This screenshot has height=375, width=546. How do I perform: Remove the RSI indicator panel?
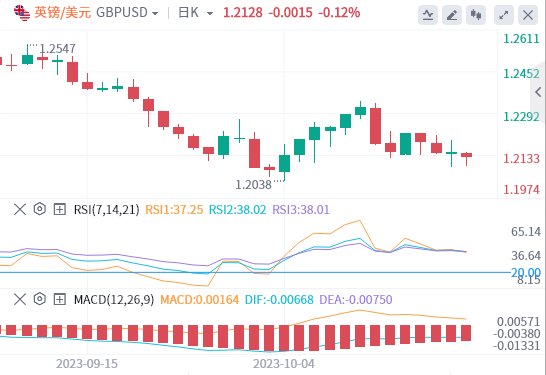[20, 210]
